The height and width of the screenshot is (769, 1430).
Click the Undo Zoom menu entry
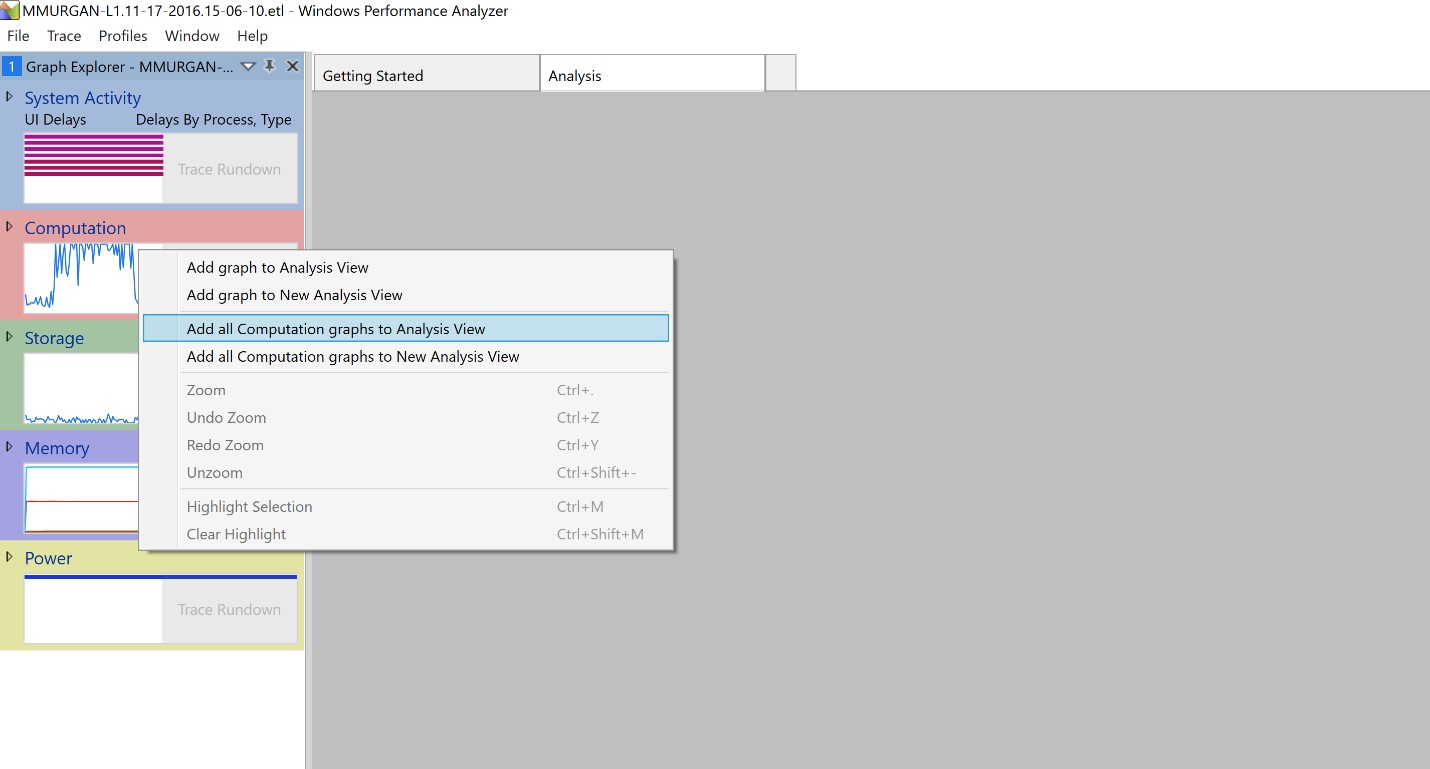406,417
